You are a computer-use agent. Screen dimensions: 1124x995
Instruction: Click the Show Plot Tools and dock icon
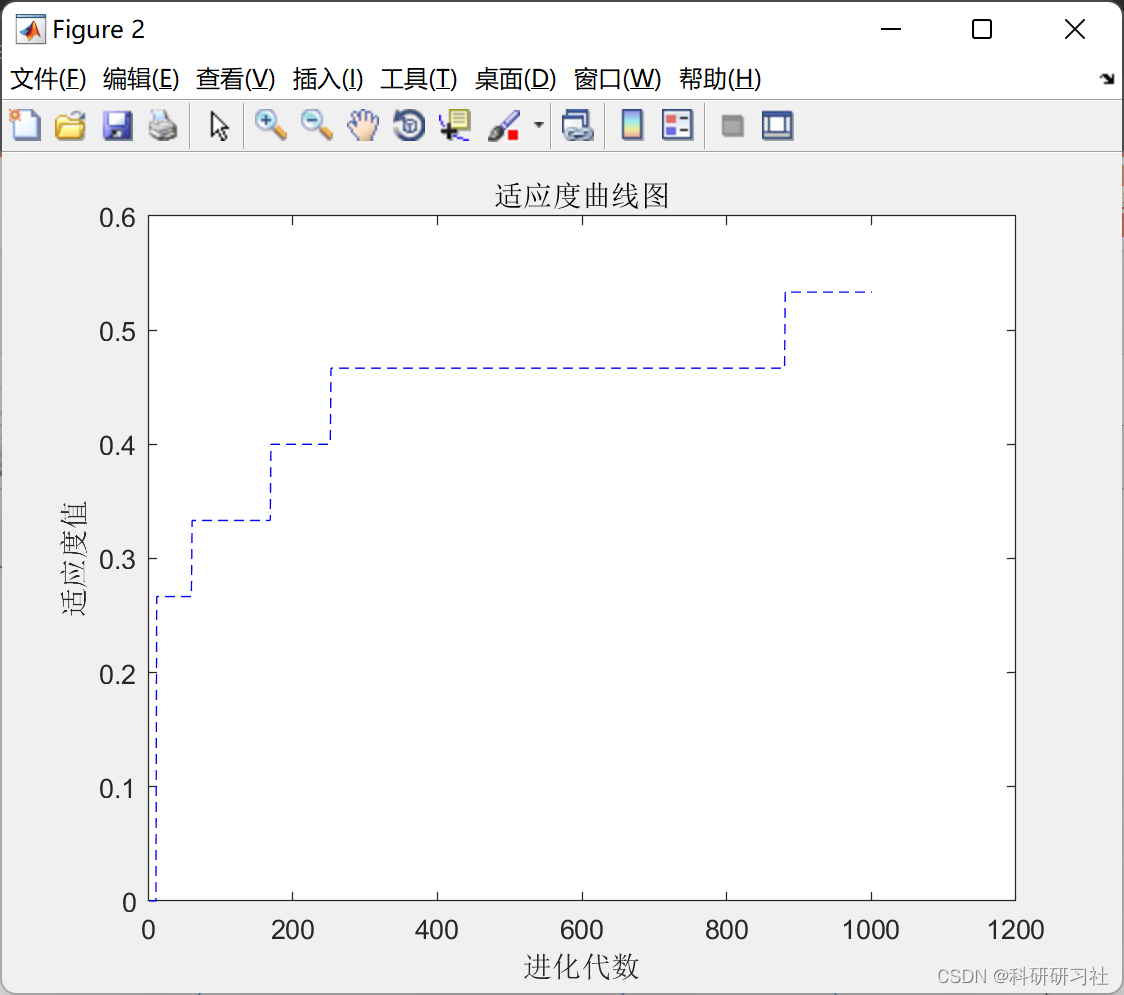pos(777,126)
